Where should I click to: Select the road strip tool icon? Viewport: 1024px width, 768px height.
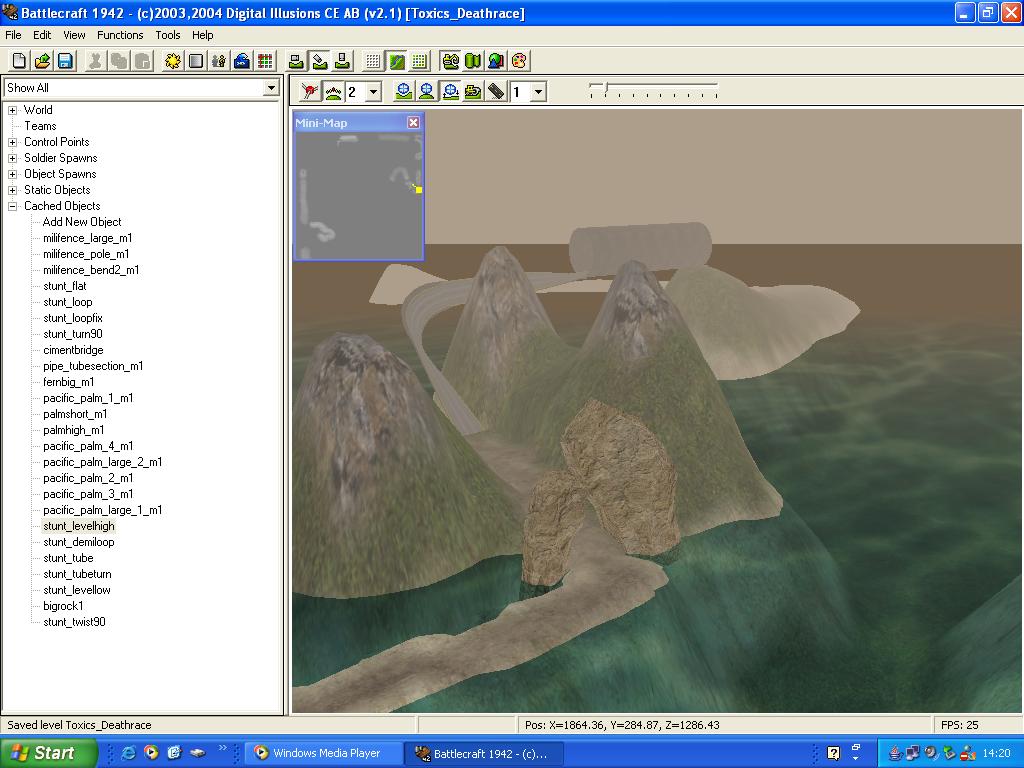point(496,91)
